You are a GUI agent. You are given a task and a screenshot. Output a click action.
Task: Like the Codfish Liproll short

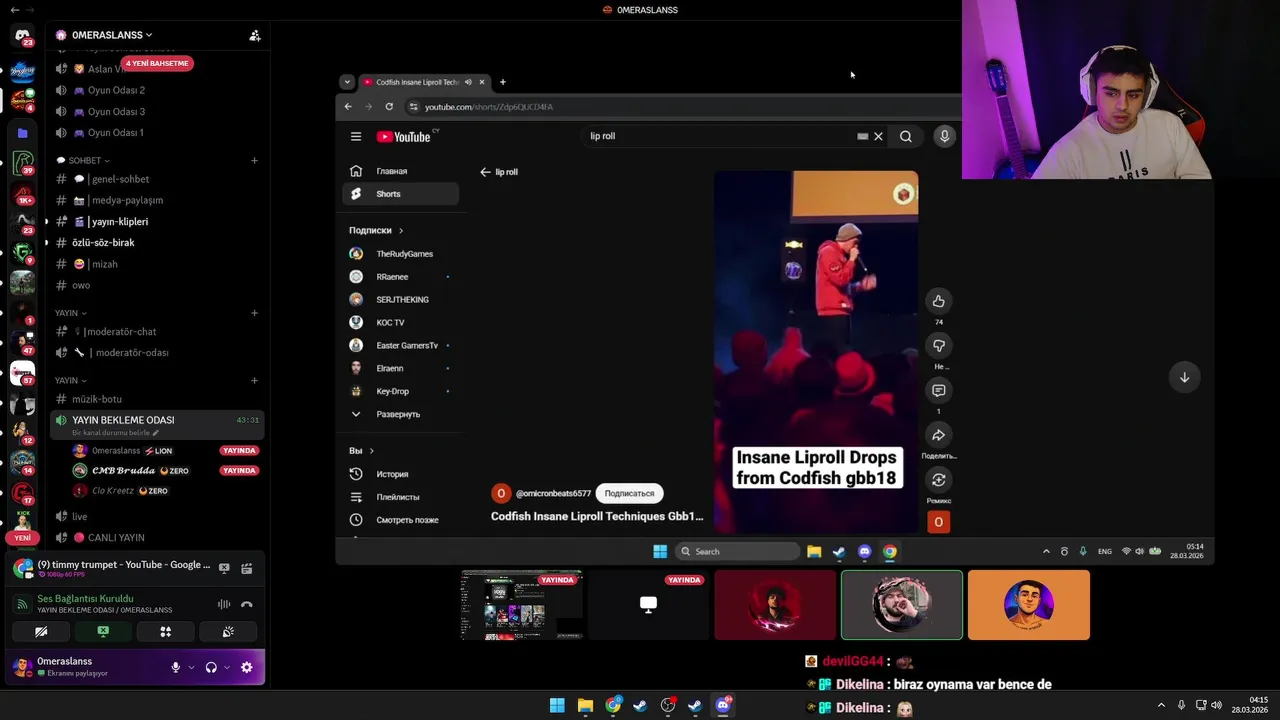click(x=938, y=301)
